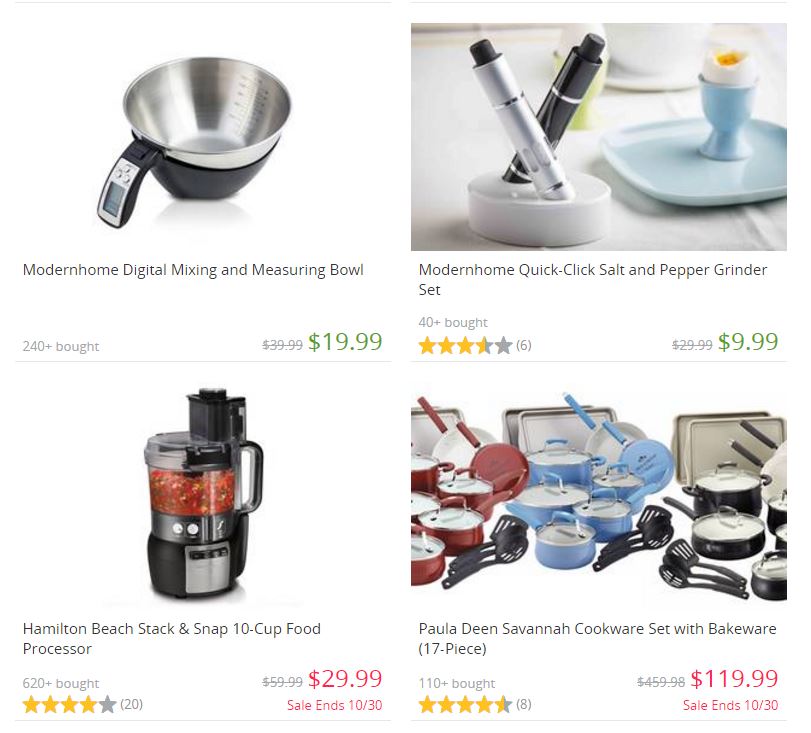Image resolution: width=811 pixels, height=733 pixels.
Task: Click 'Modernhome Quick-Click Salt and Pepper Grinder Set' title
Action: [x=593, y=279]
